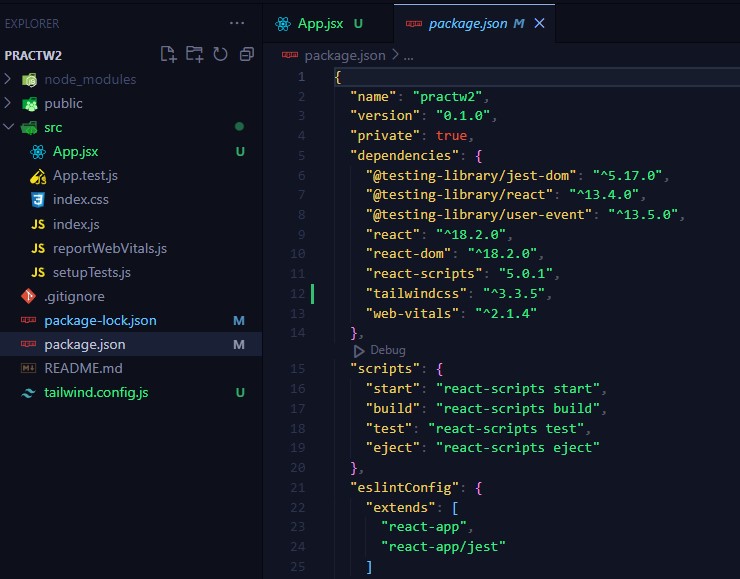Screen dimensions: 740x579
Task: Click the New File icon in Explorer
Action: click(168, 55)
